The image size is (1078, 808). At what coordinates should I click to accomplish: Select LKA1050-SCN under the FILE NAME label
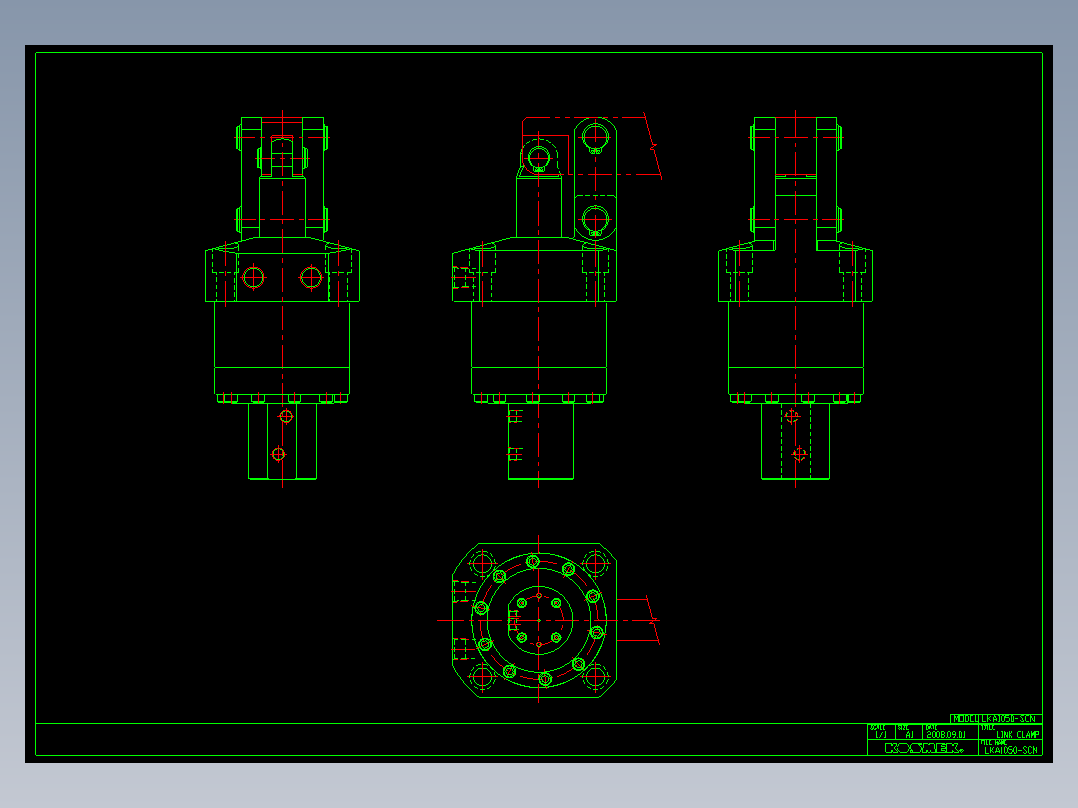pyautogui.click(x=1011, y=750)
